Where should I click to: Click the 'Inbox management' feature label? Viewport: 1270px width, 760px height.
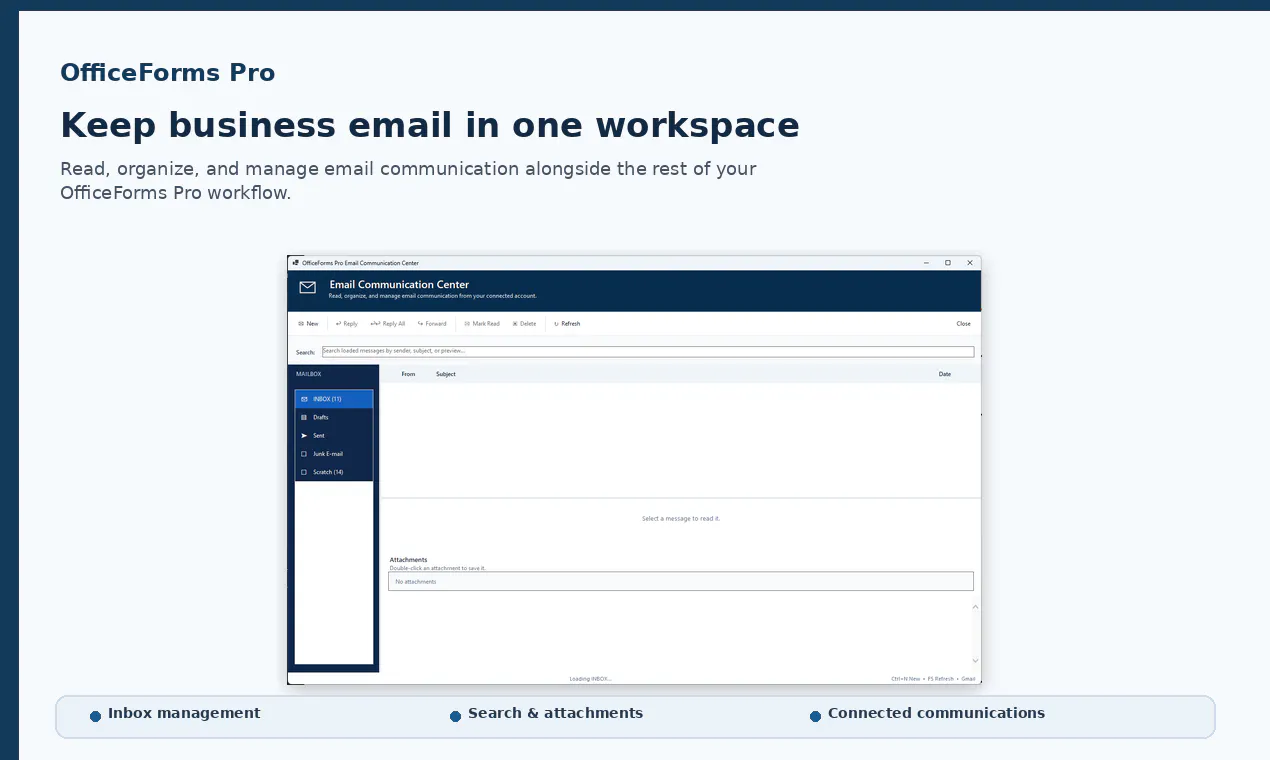pyautogui.click(x=184, y=713)
